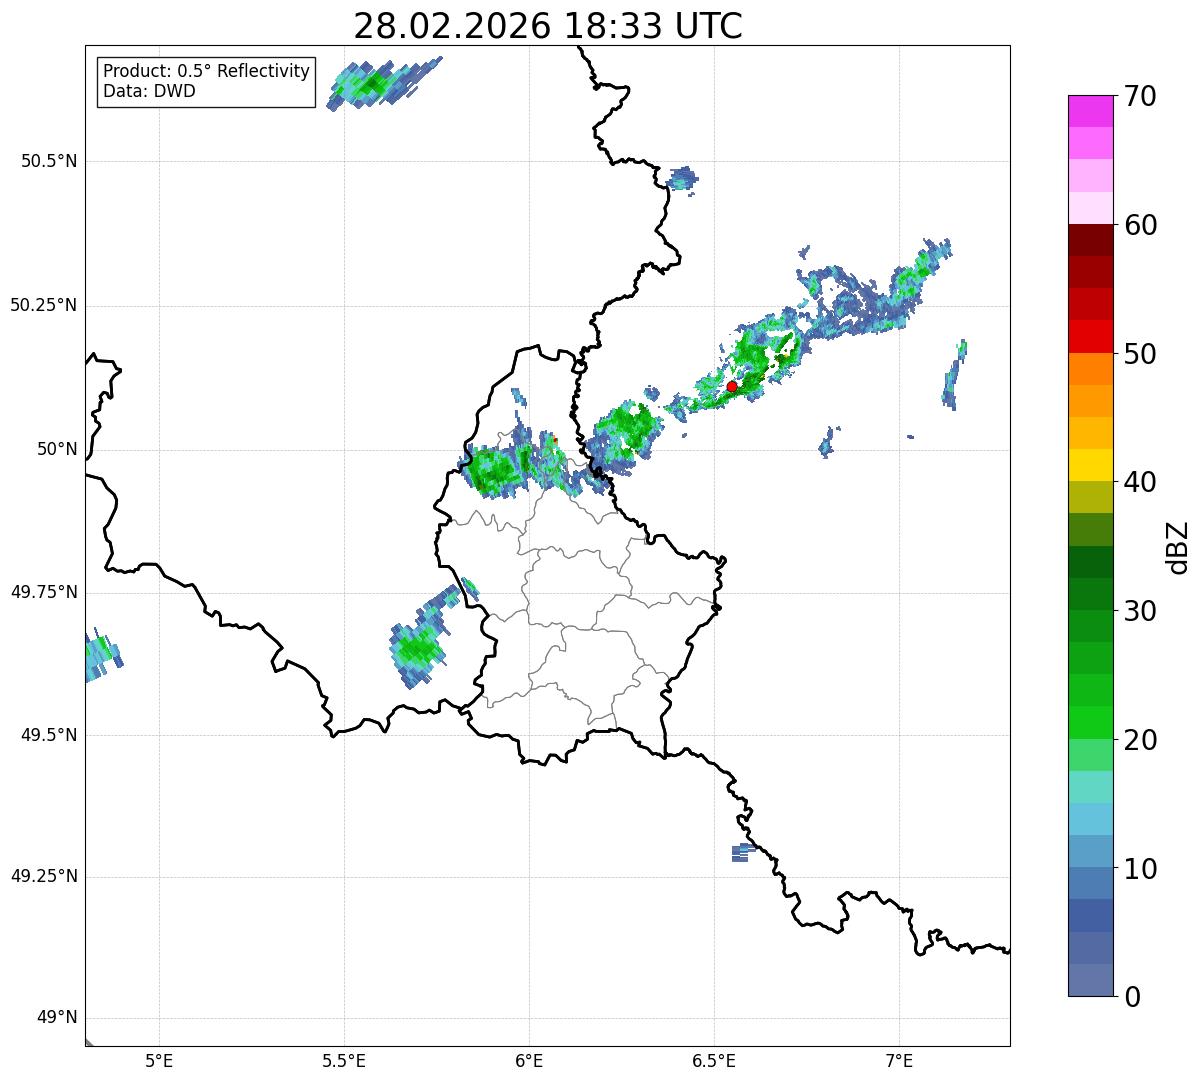Click the 50.25°N latitude label
Image resolution: width=1202 pixels, height=1081 pixels.
(x=44, y=306)
